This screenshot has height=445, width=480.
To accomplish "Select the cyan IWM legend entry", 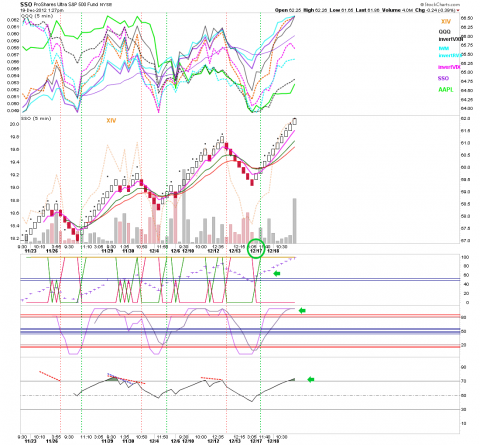I will point(444,49).
